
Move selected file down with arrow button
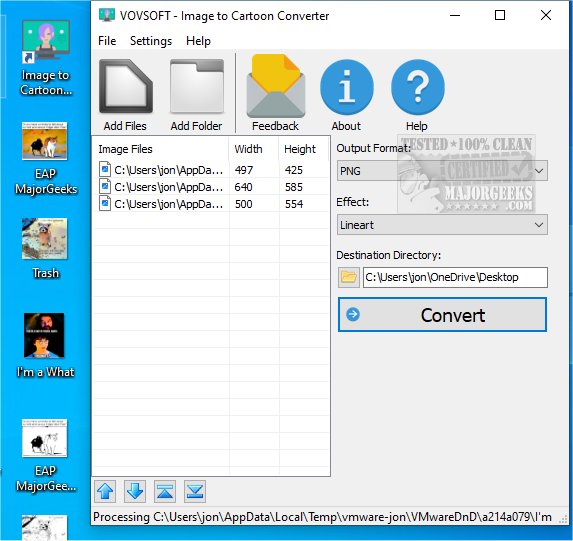pos(135,491)
